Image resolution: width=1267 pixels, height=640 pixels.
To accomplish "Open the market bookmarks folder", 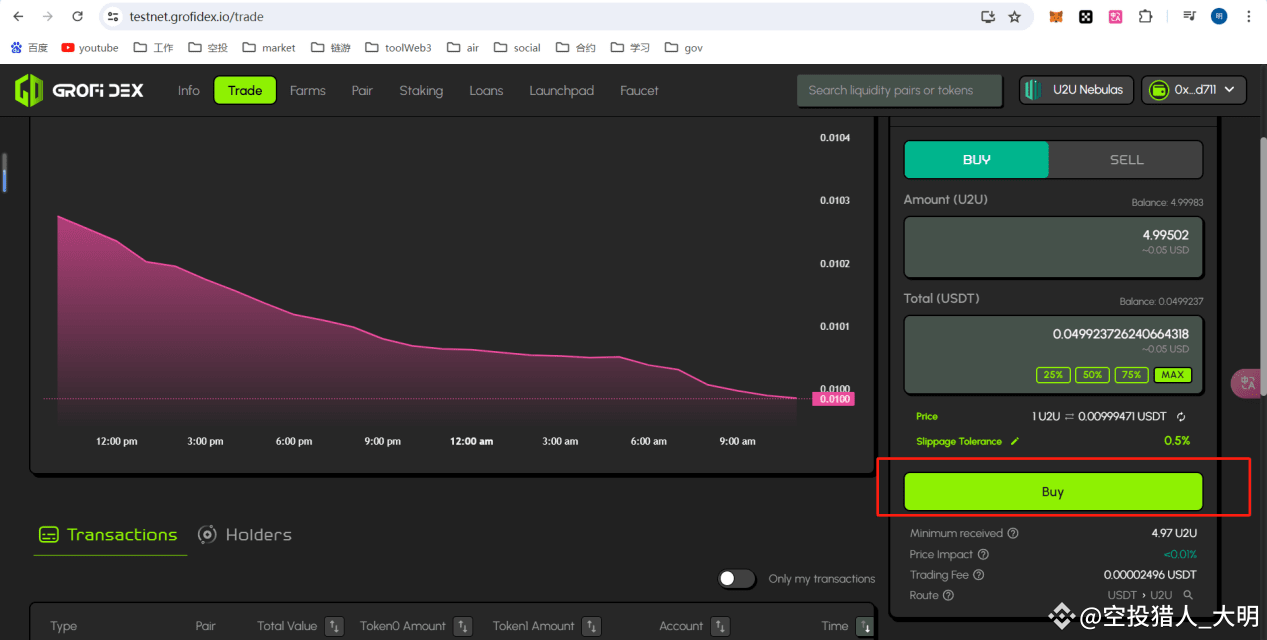I will pos(268,47).
